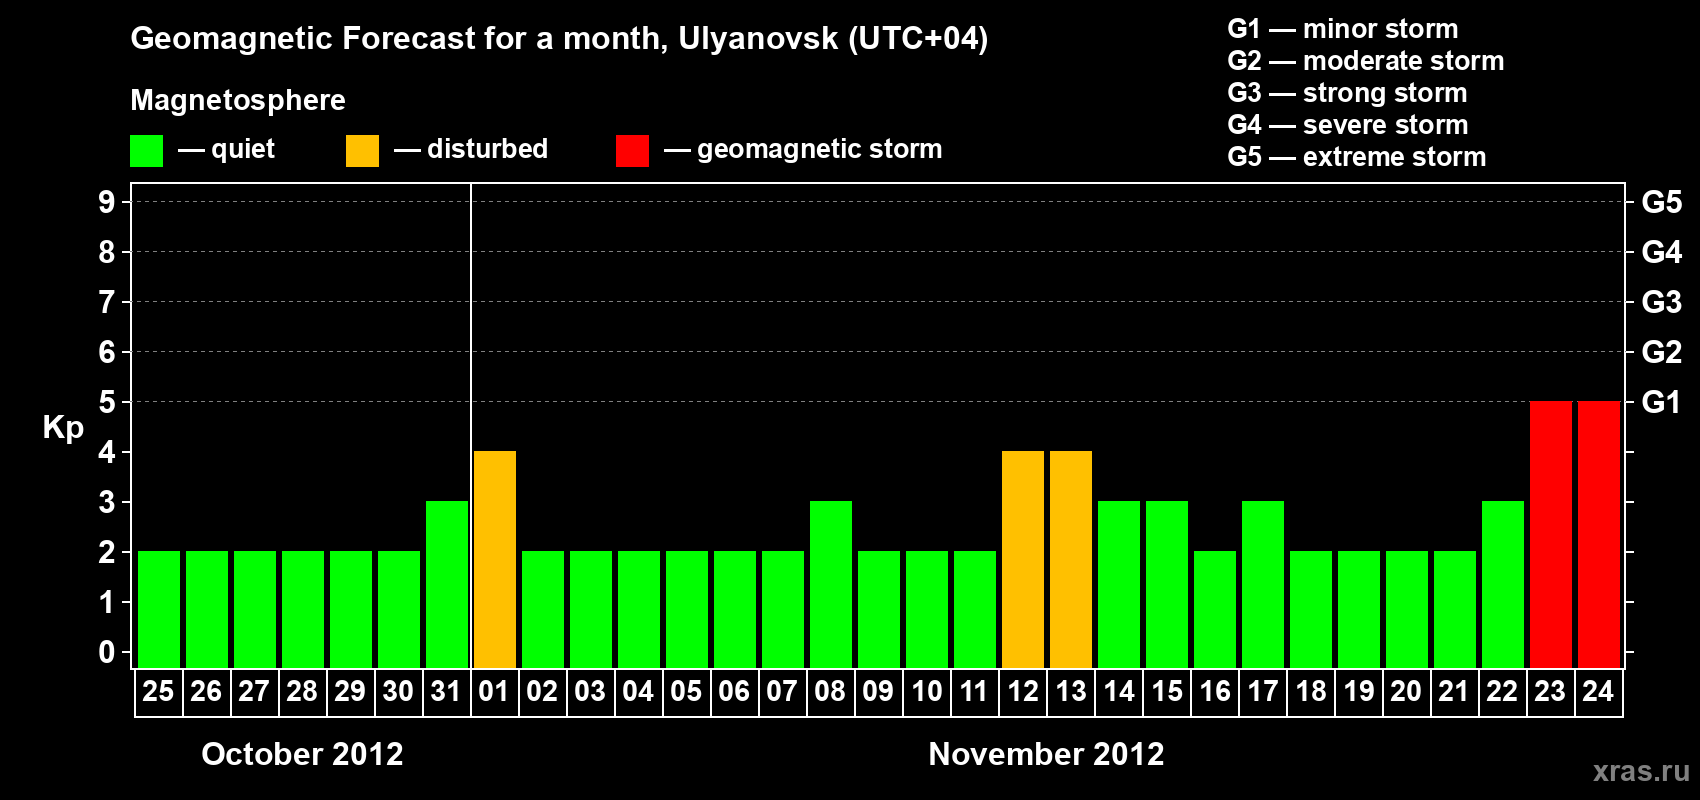Image resolution: width=1700 pixels, height=800 pixels.
Task: Click the green bar for November 17
Action: point(1263,584)
